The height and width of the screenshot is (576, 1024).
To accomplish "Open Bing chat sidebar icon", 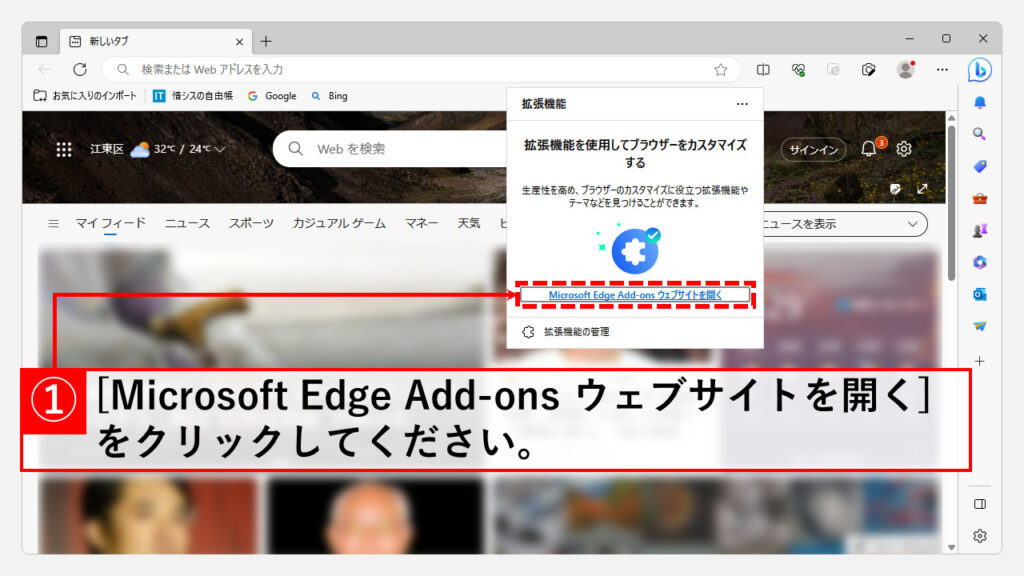I will pyautogui.click(x=980, y=70).
